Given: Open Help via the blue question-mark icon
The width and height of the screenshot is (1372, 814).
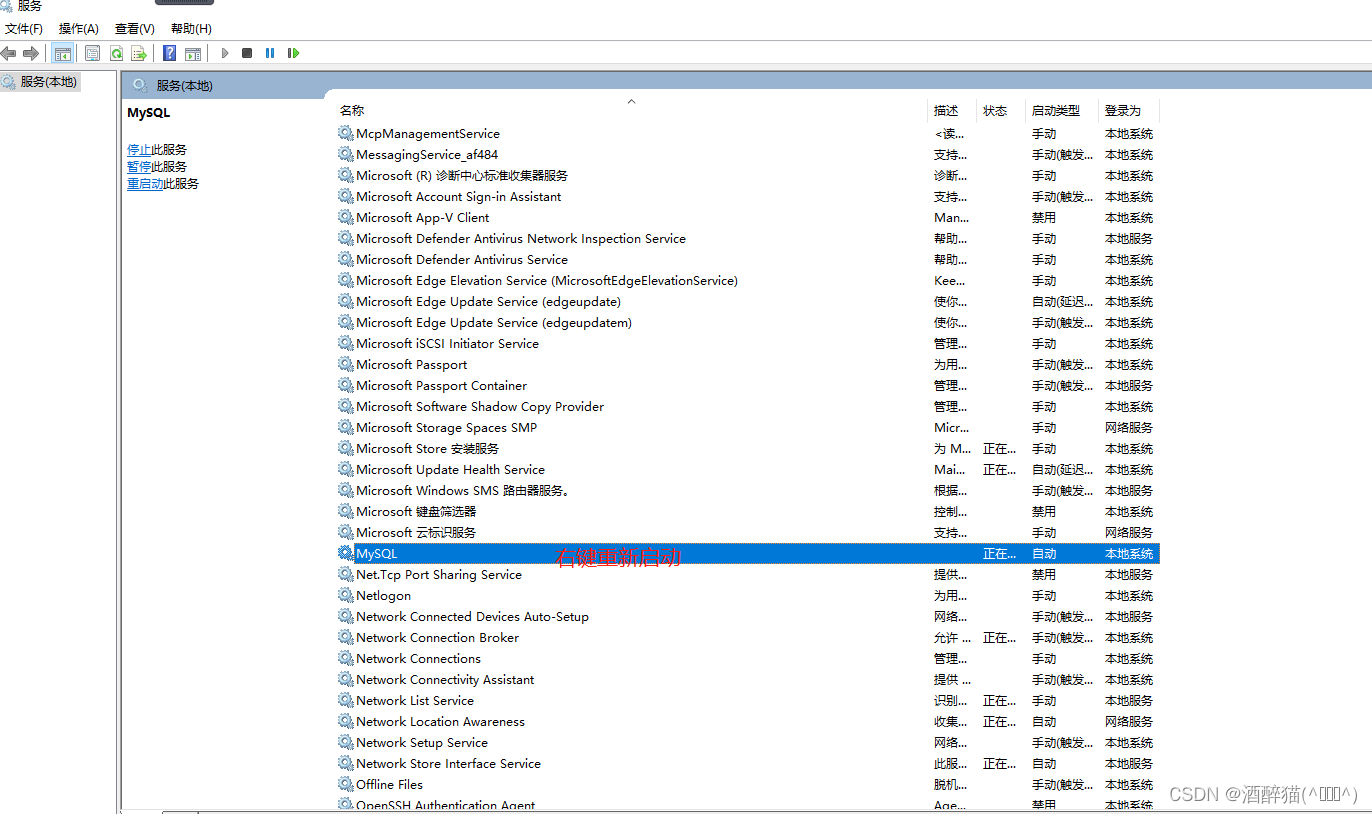Looking at the screenshot, I should (170, 53).
